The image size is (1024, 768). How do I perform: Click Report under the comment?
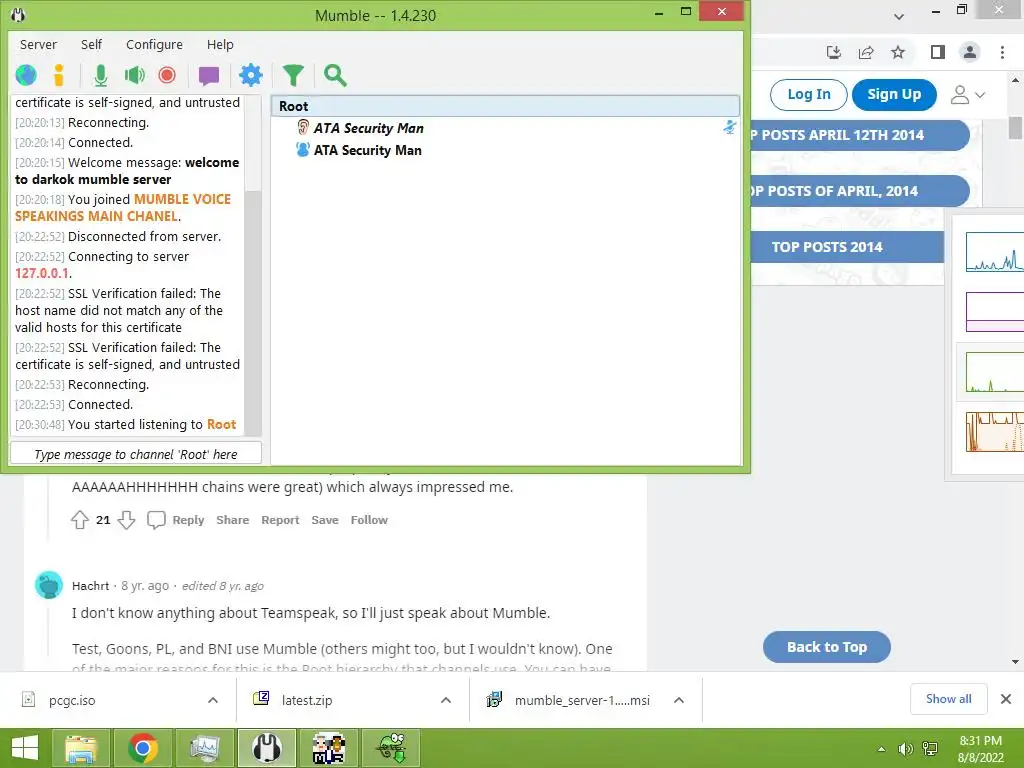tap(280, 520)
